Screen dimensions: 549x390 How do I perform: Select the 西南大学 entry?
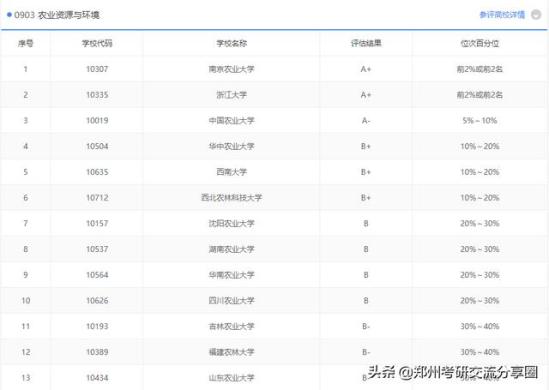231,172
